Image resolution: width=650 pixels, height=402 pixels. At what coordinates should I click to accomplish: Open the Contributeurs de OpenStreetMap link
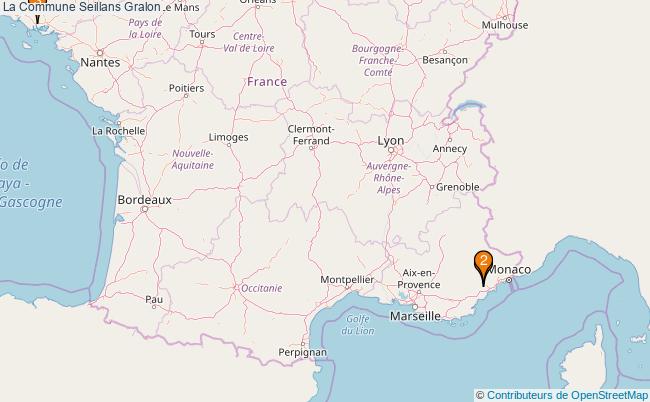567,395
